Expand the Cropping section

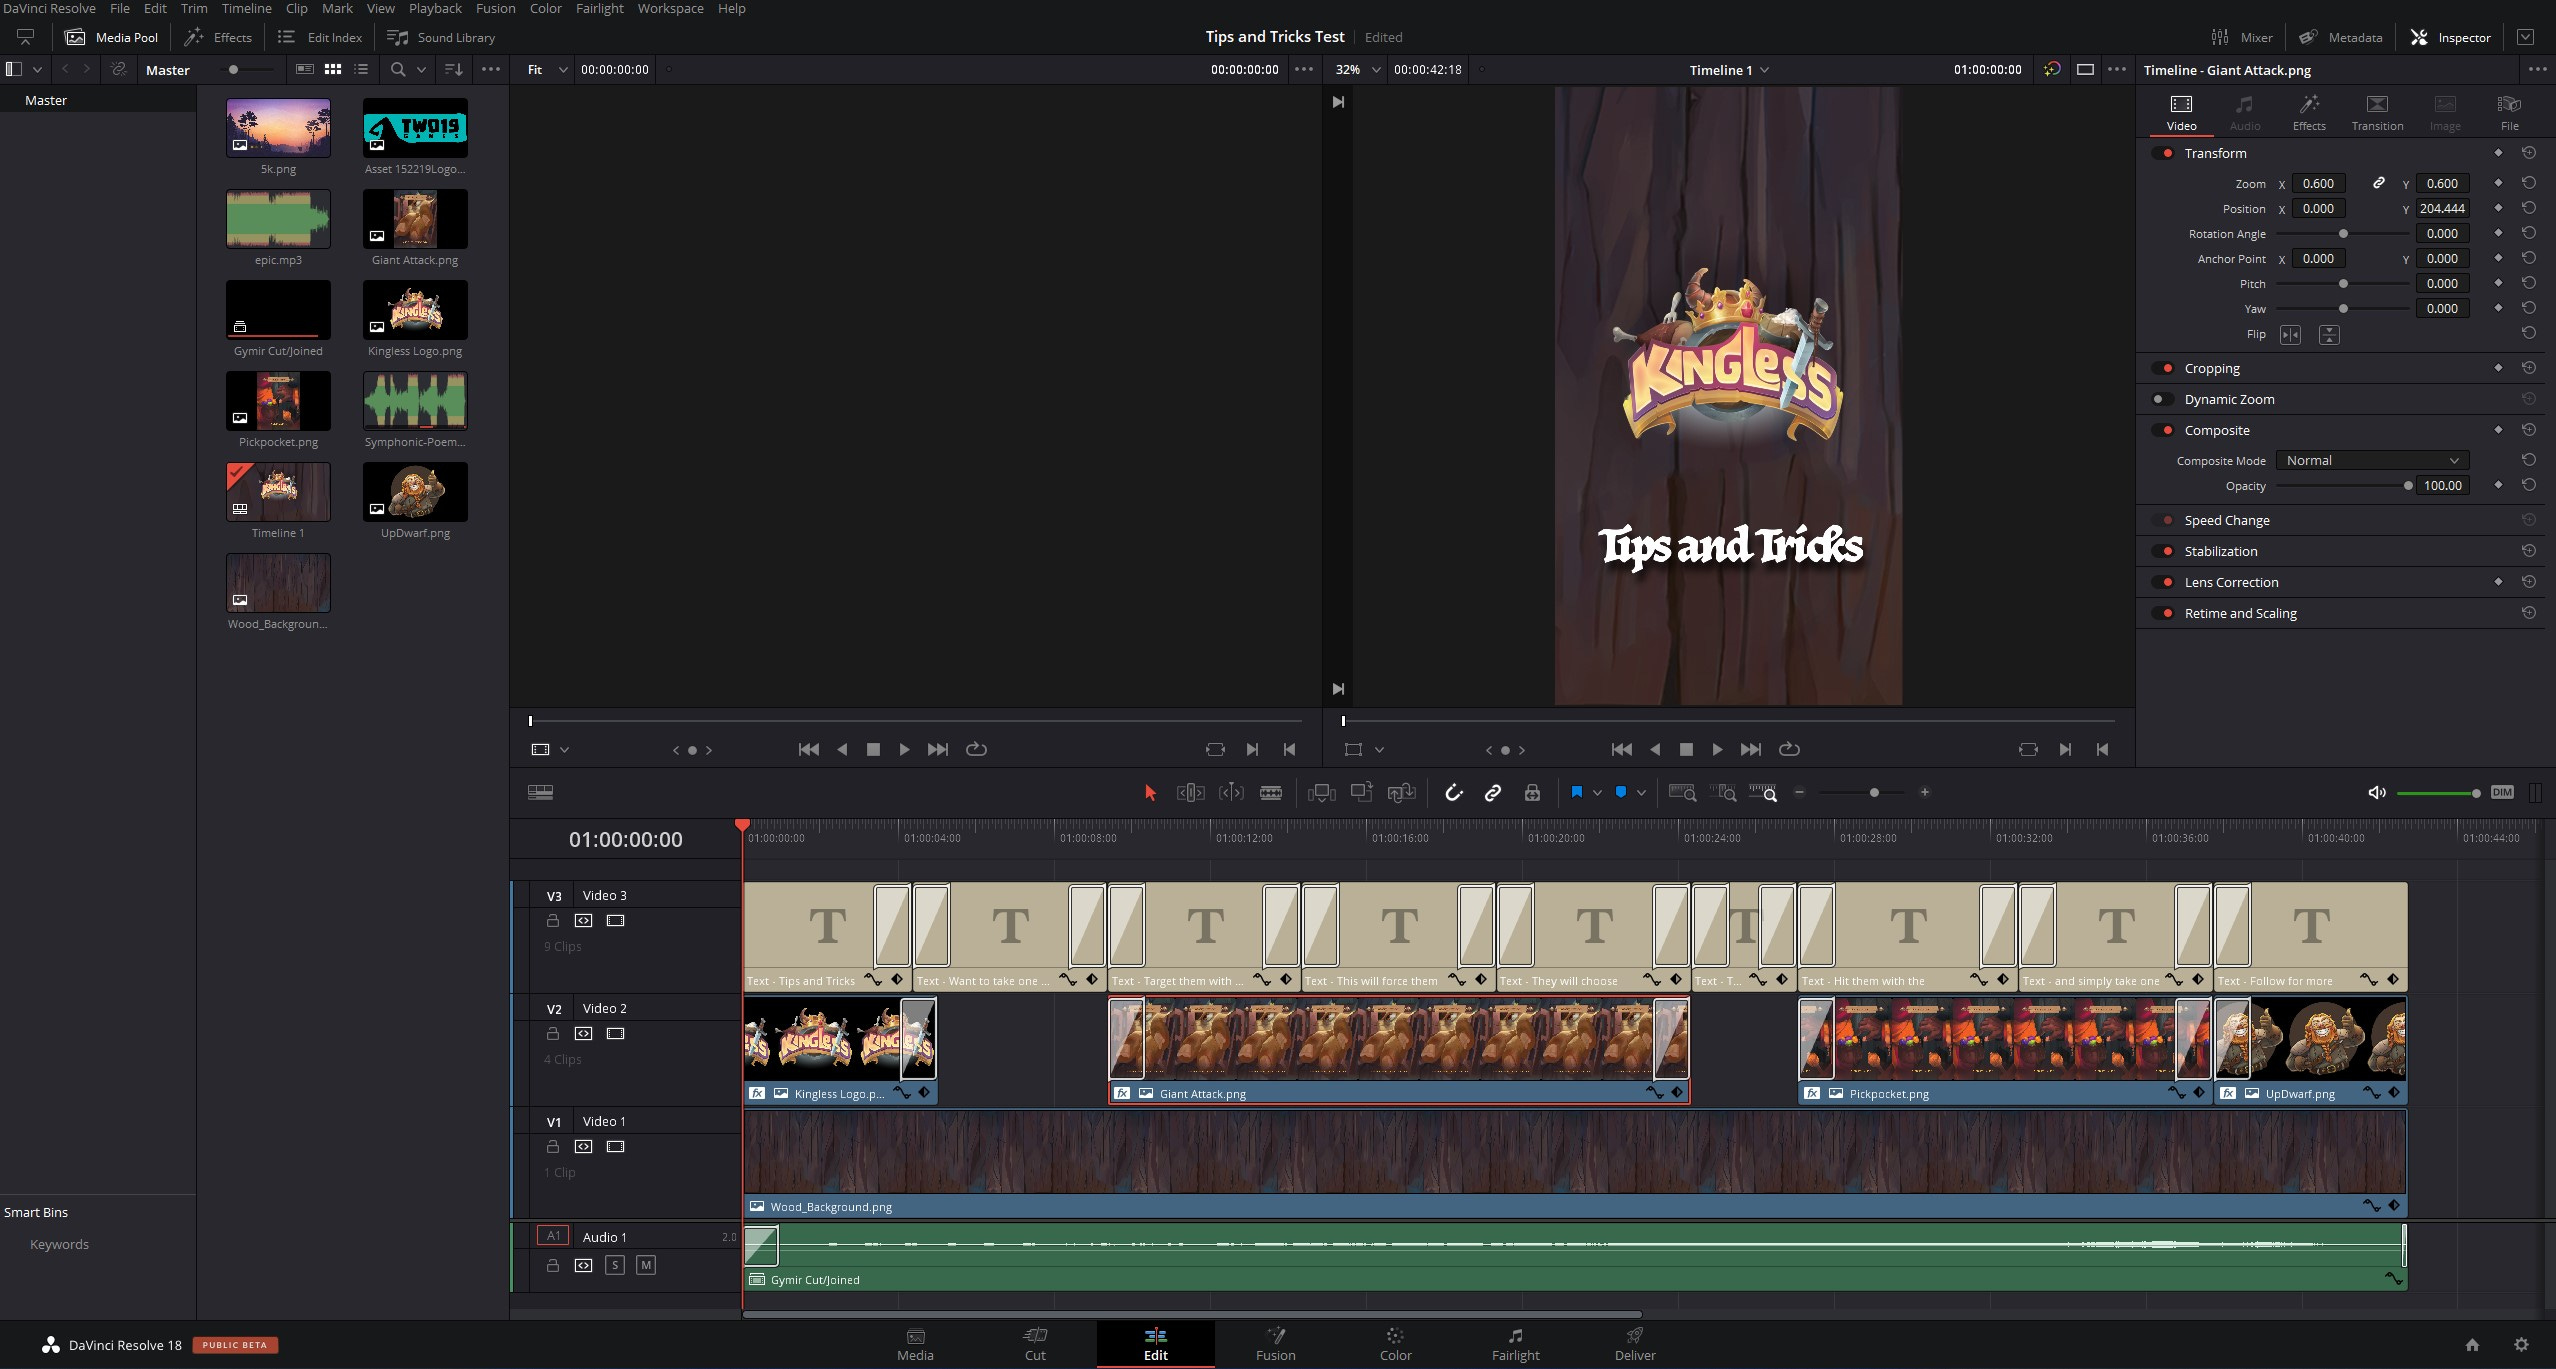(2211, 368)
